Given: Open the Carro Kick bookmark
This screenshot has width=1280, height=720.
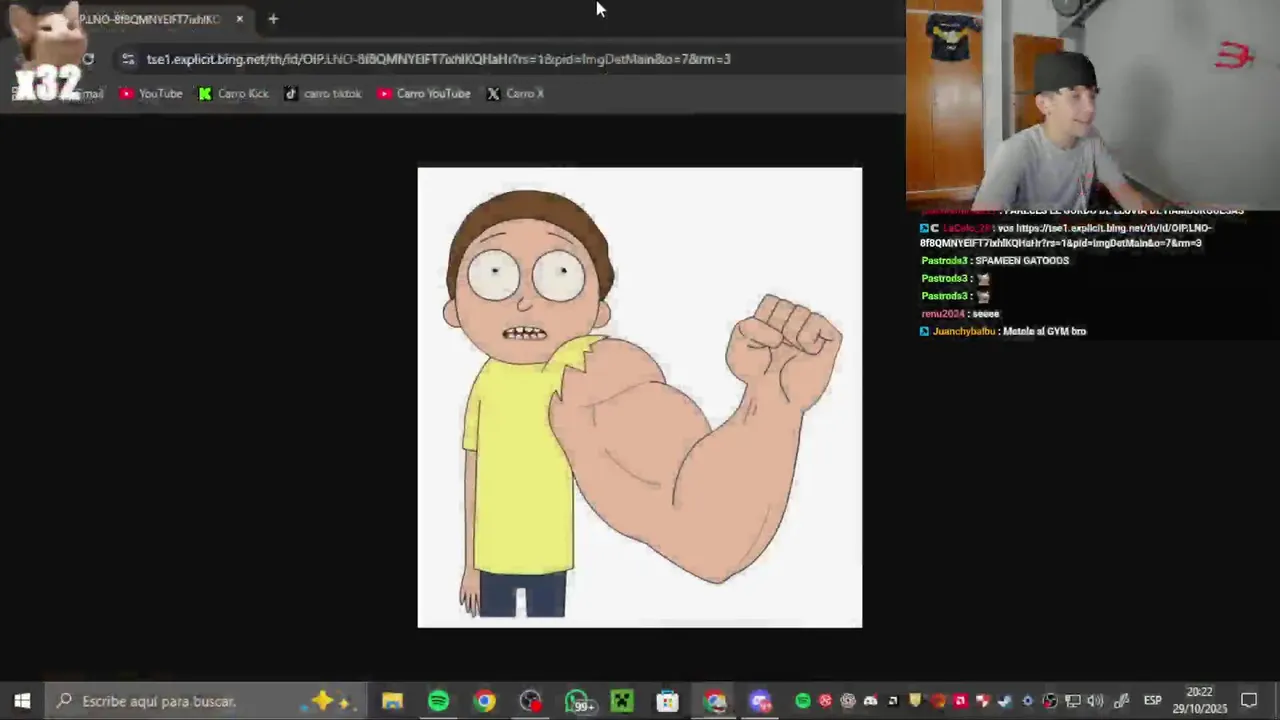Looking at the screenshot, I should pos(234,93).
